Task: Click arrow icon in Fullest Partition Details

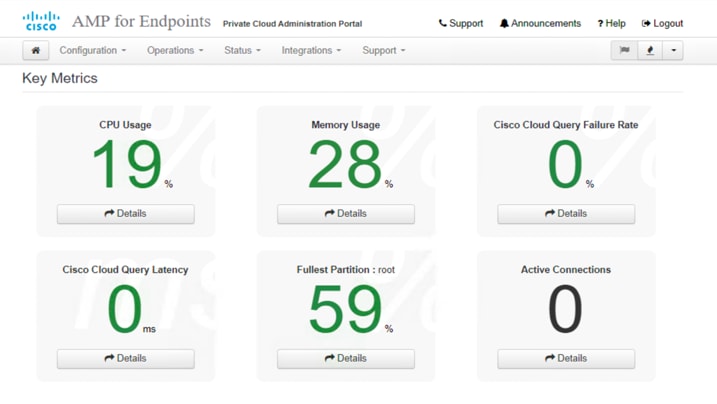Action: pyautogui.click(x=330, y=358)
